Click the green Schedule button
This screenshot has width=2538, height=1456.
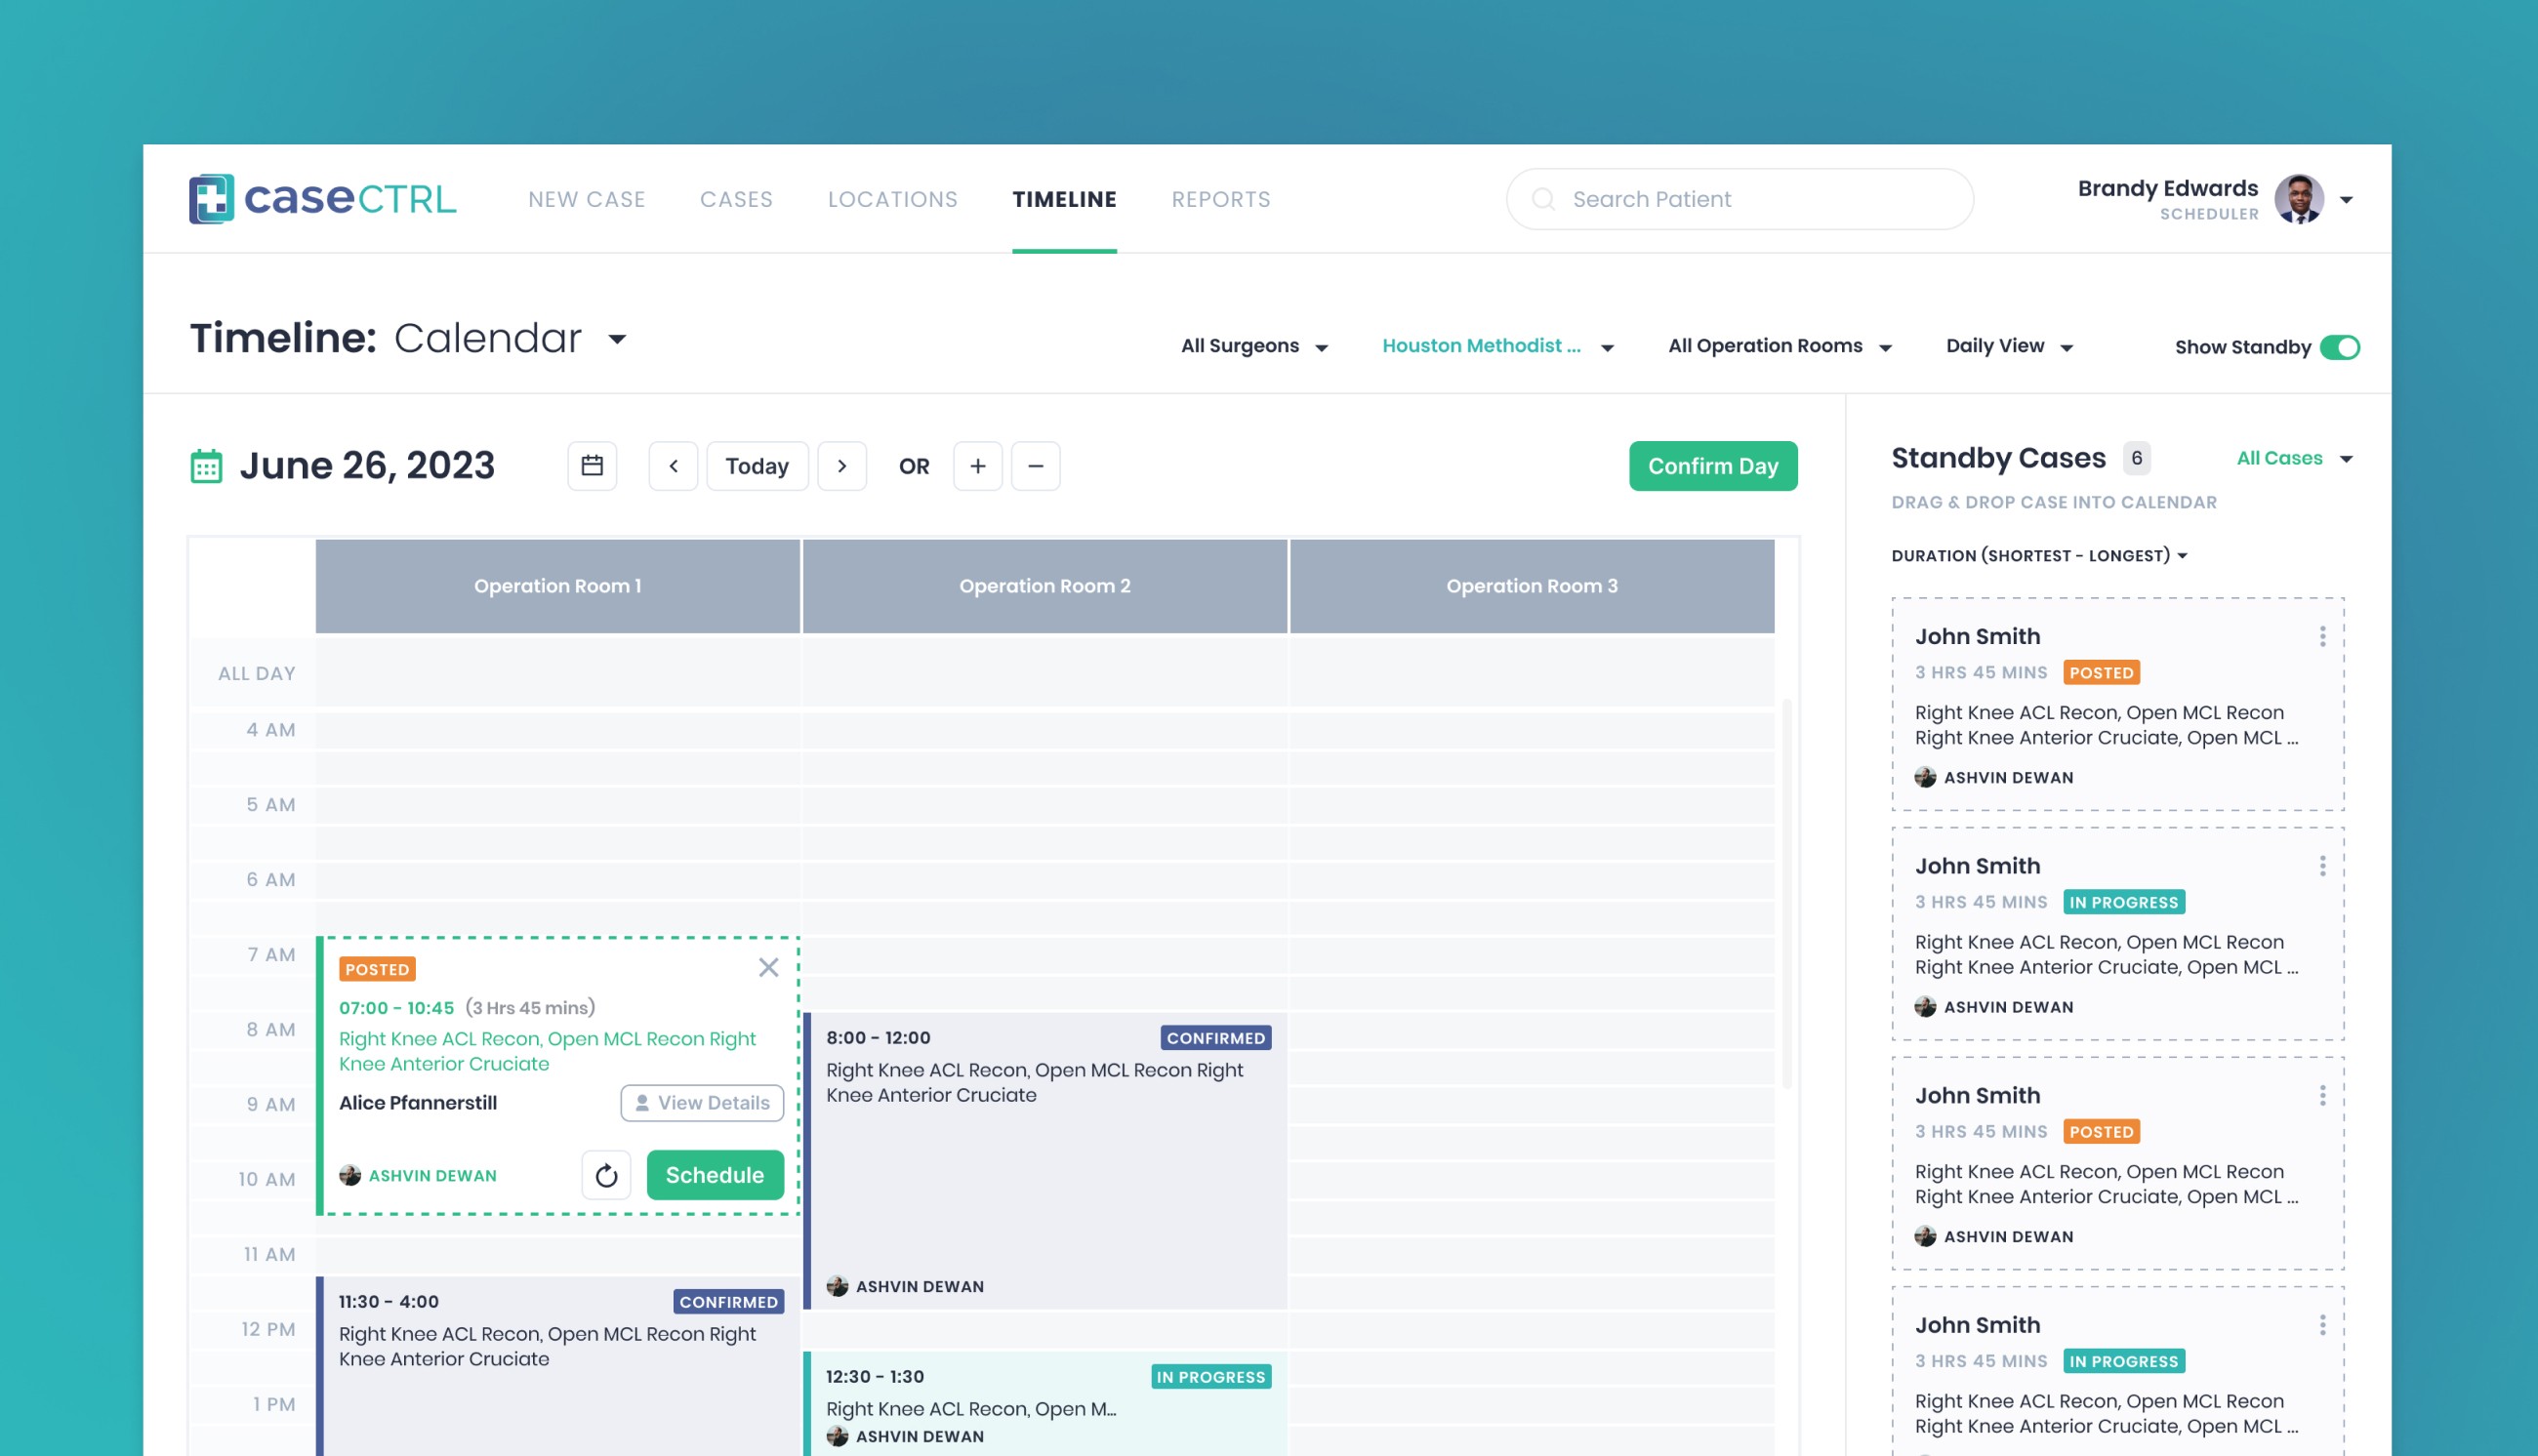pos(714,1175)
